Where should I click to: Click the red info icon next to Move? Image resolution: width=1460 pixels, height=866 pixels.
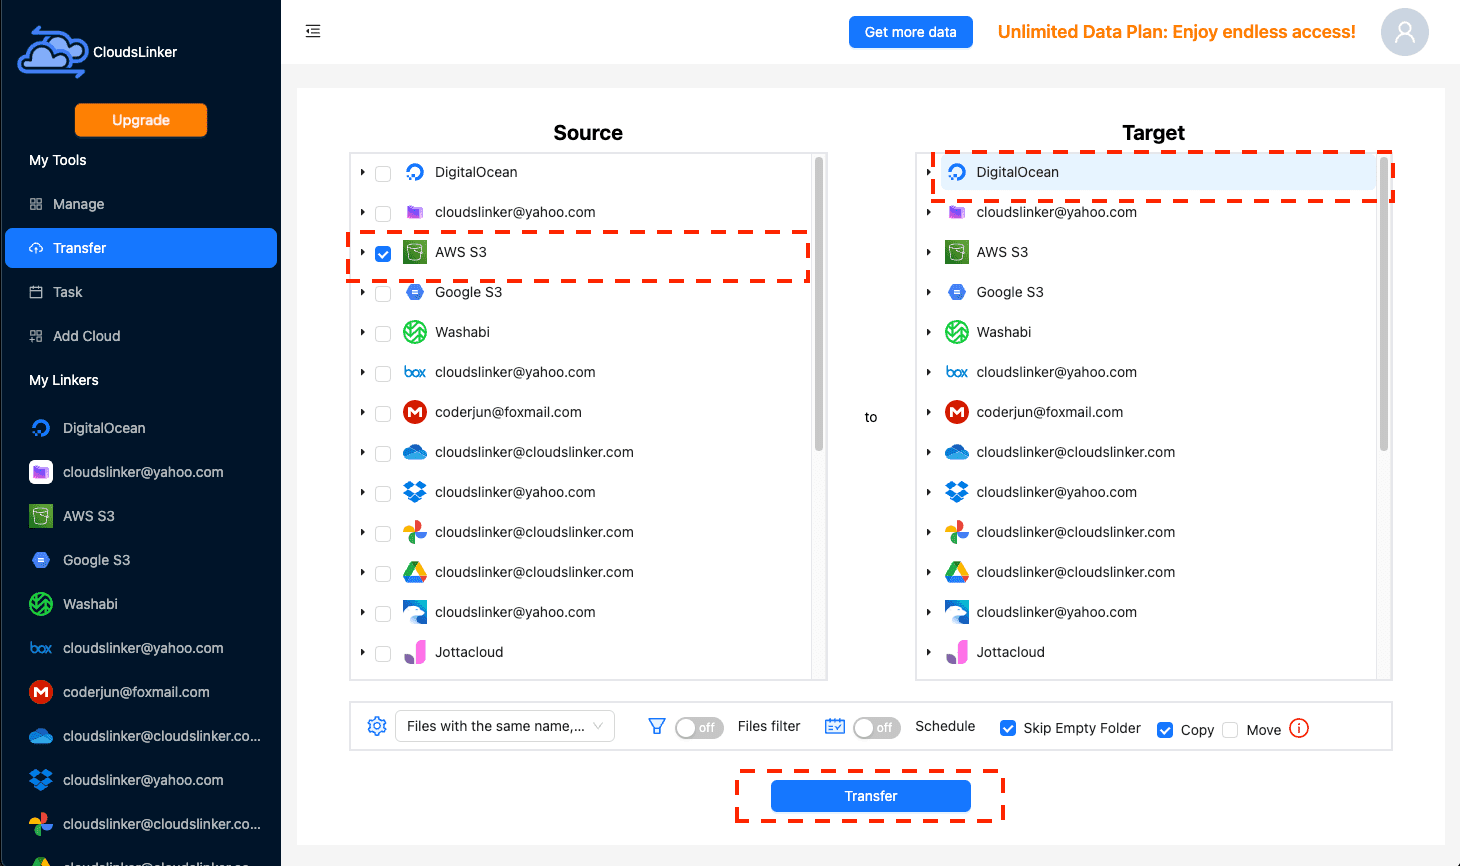click(x=1299, y=728)
